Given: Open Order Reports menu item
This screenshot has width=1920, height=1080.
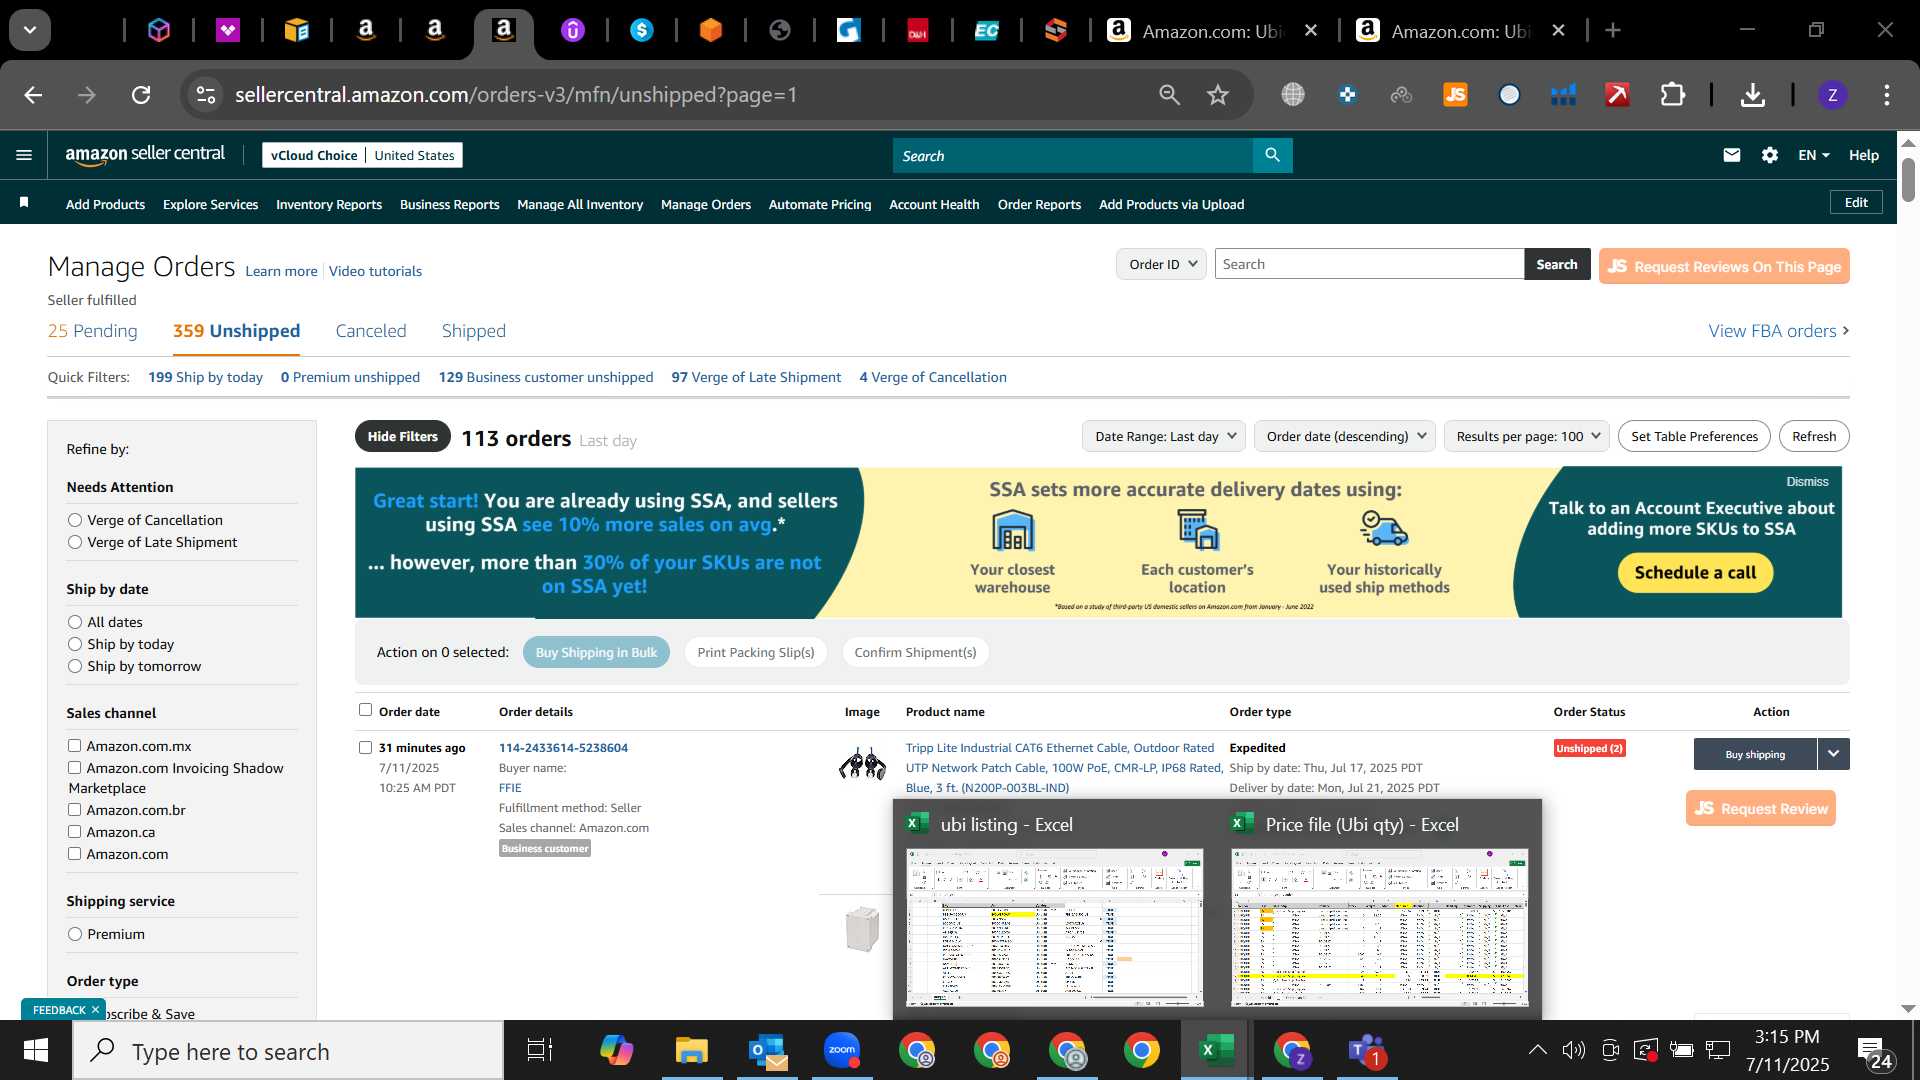Looking at the screenshot, I should pos(1039,204).
